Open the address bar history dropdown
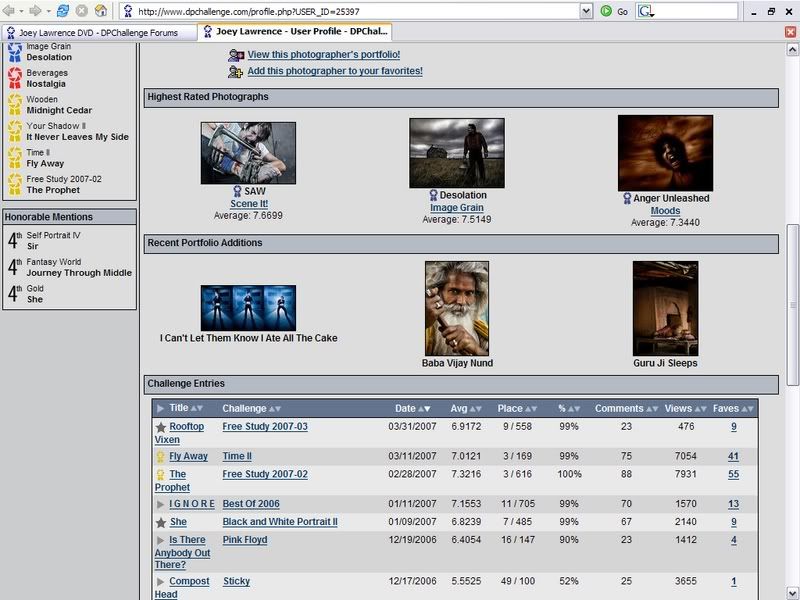The height and width of the screenshot is (600, 800). pos(586,11)
